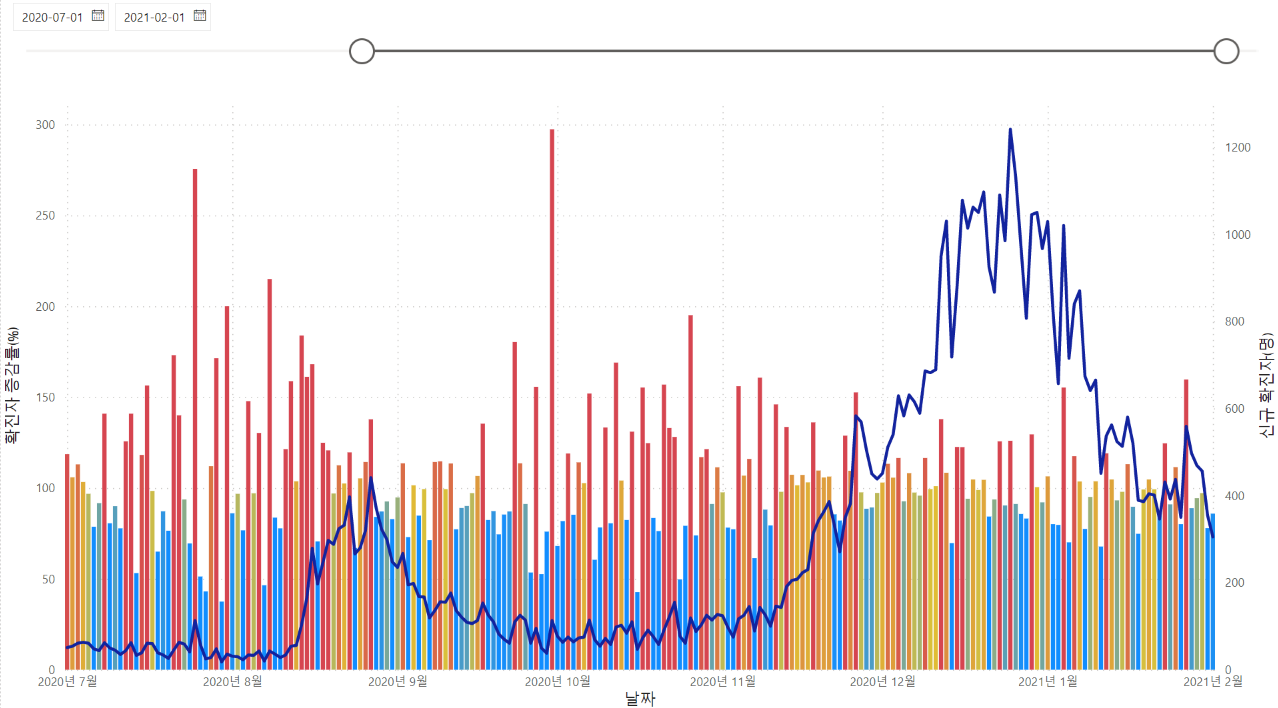1278x708 pixels.
Task: Select the late-July red bar reaching 275
Action: [195, 400]
